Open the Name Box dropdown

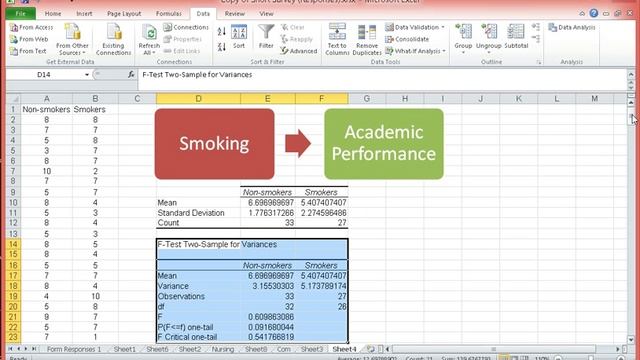pyautogui.click(x=87, y=75)
